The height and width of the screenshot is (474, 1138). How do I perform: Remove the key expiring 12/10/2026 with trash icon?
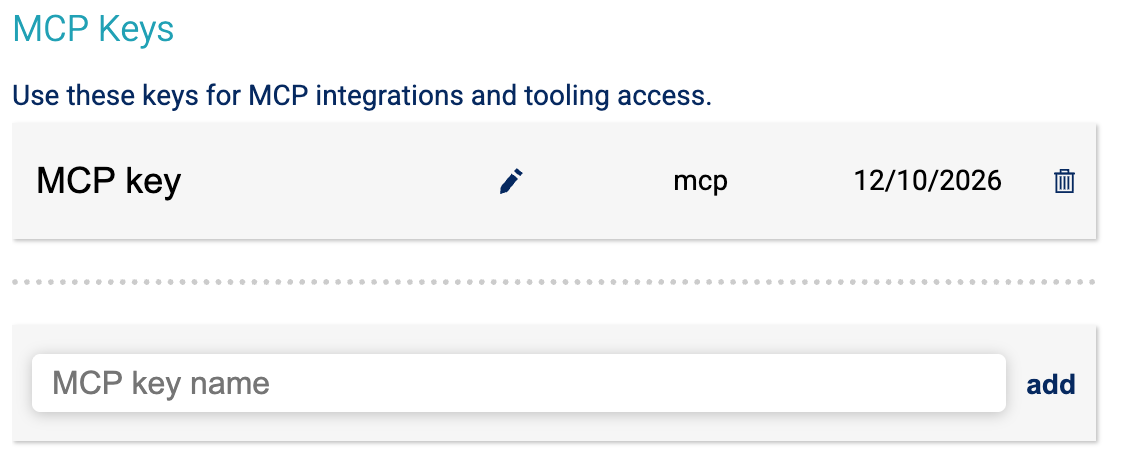coord(1064,181)
